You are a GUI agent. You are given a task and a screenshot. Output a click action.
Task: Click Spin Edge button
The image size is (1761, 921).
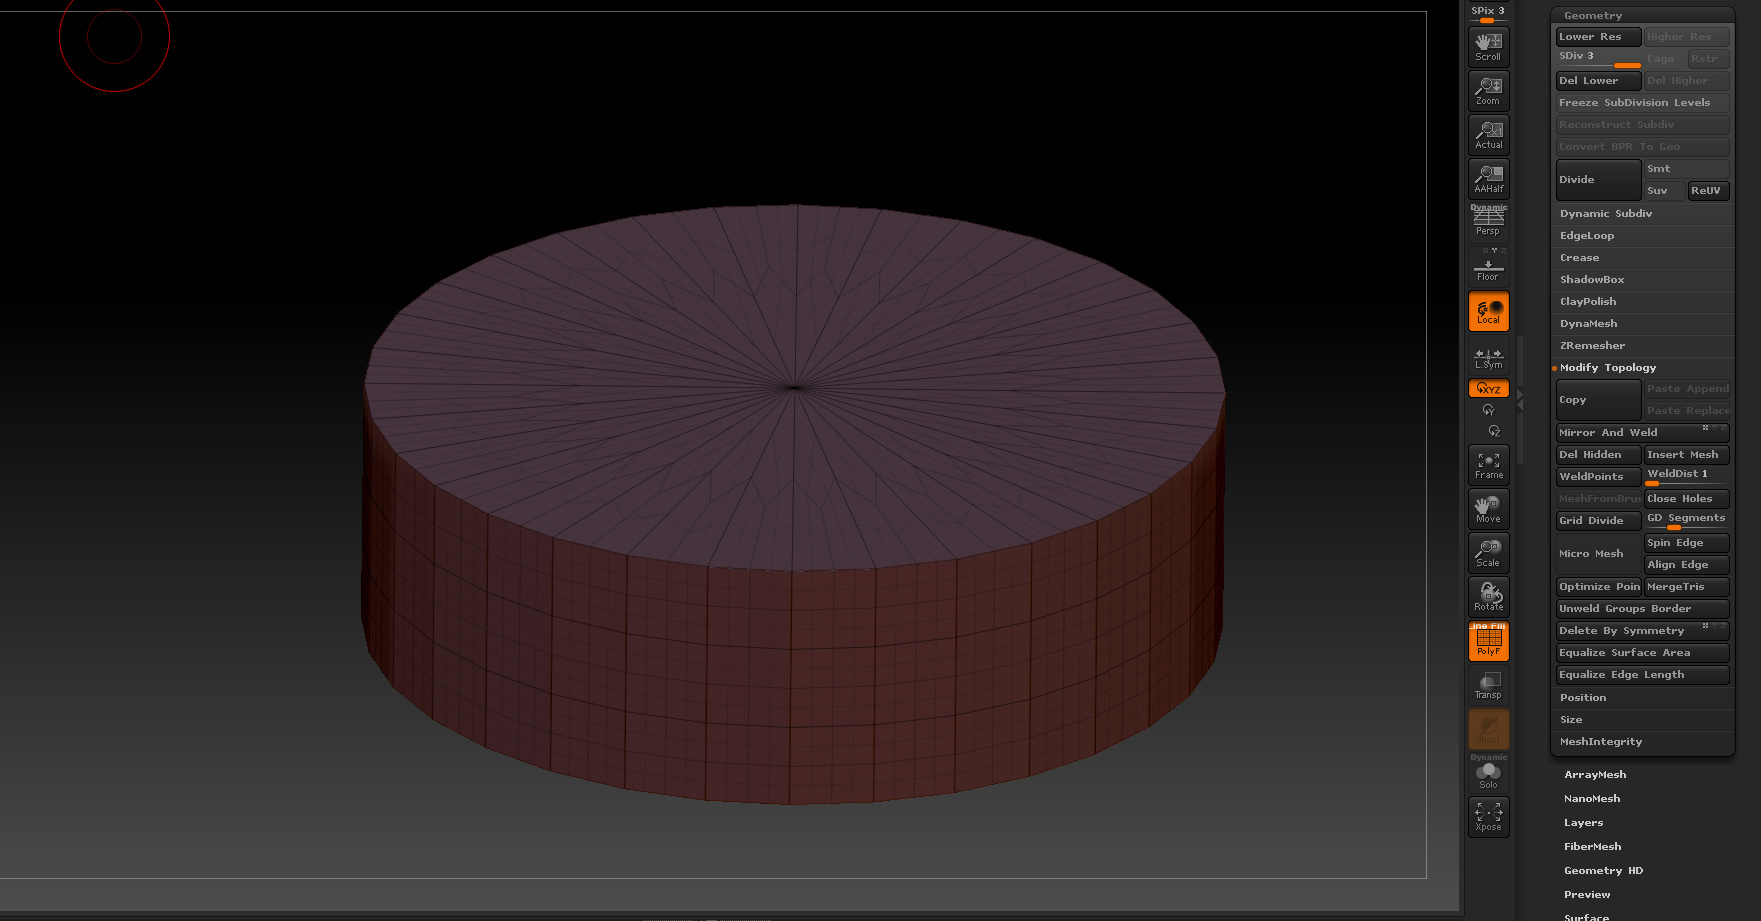[1686, 543]
